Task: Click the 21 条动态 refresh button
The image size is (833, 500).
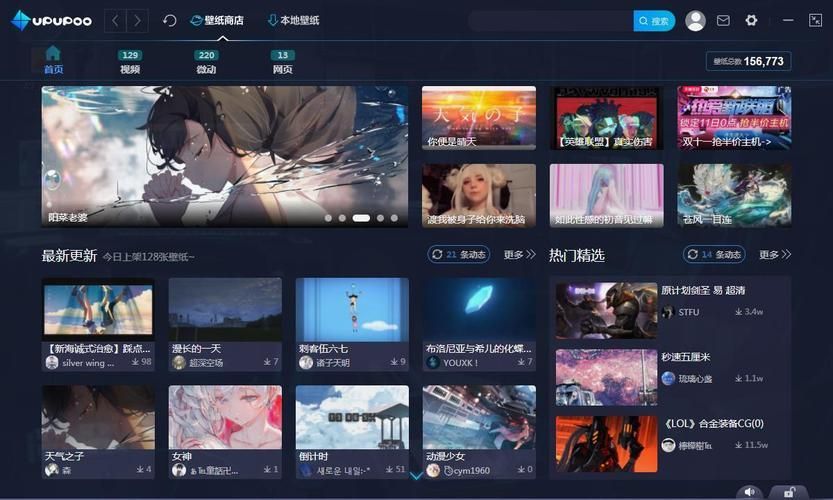Action: tap(459, 255)
